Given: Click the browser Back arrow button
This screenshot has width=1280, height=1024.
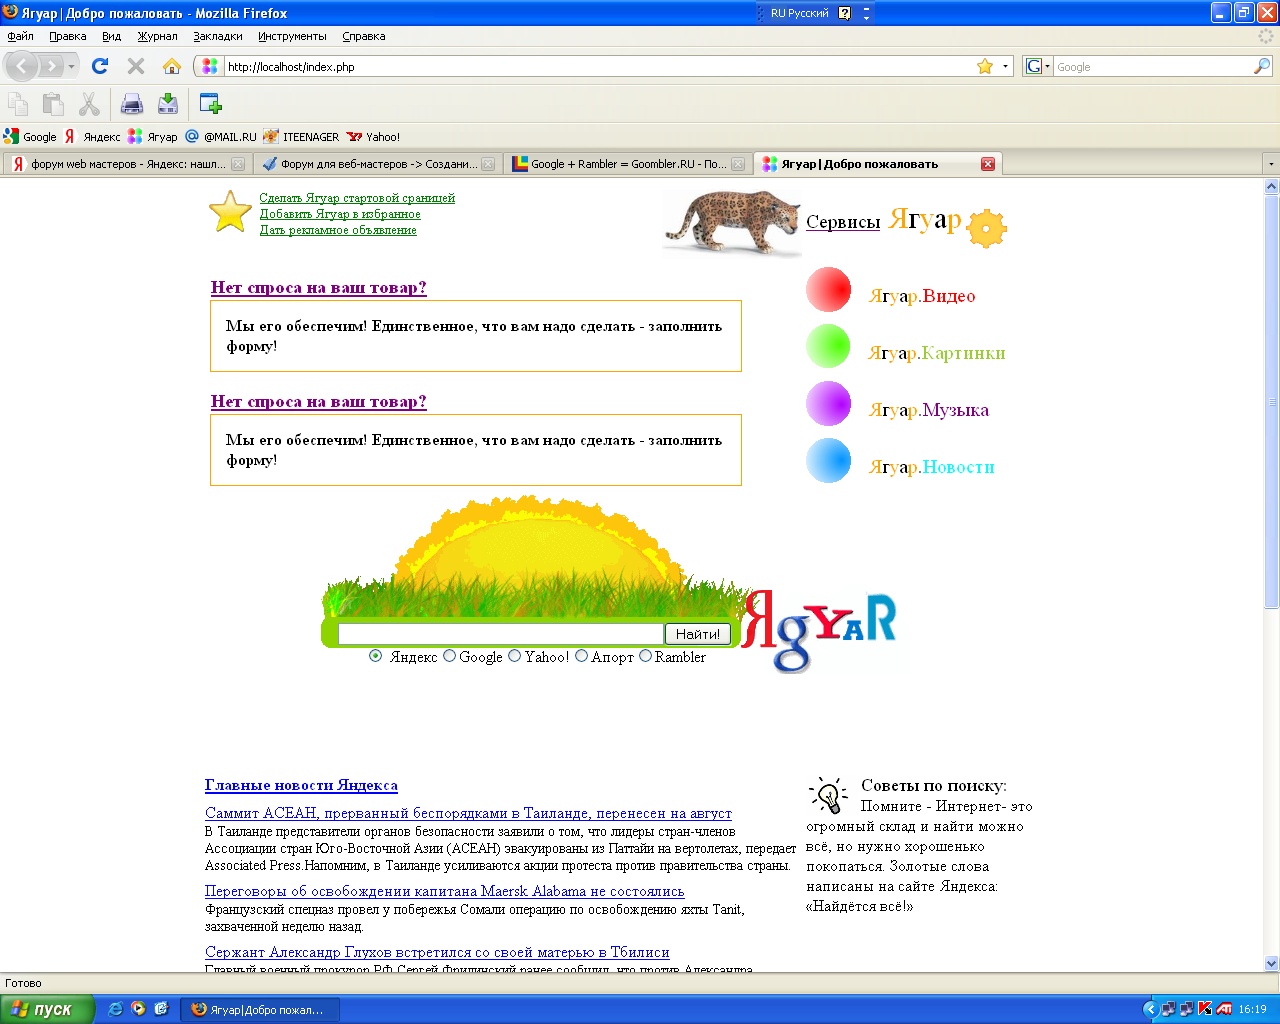Looking at the screenshot, I should [22, 66].
